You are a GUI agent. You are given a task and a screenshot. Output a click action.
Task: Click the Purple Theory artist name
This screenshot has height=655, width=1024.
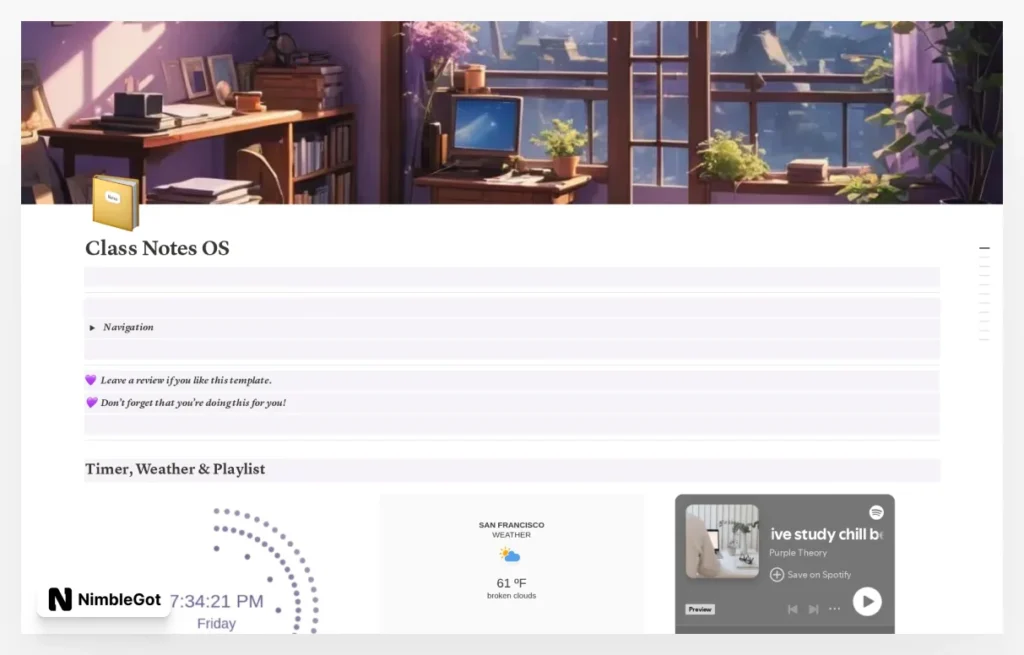pyautogui.click(x=797, y=553)
